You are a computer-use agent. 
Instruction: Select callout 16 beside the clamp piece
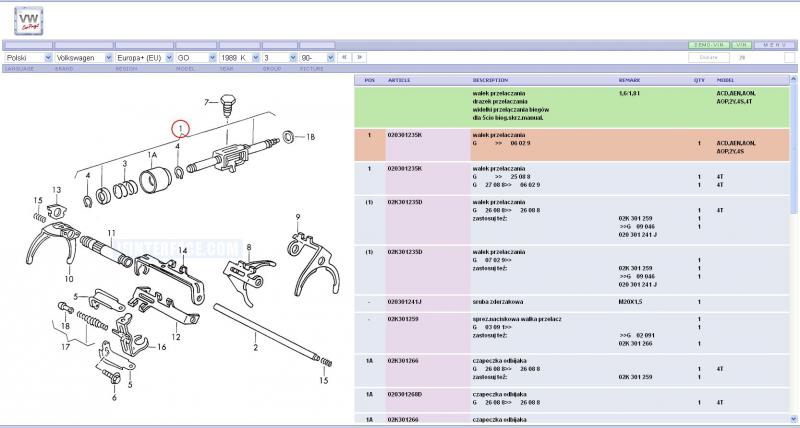162,347
